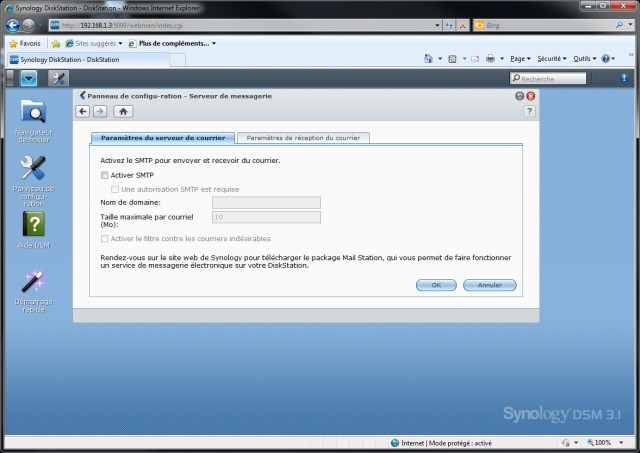This screenshot has height=453, width=640.
Task: Open the Panneau de configuration desktop icon
Action: pyautogui.click(x=33, y=182)
